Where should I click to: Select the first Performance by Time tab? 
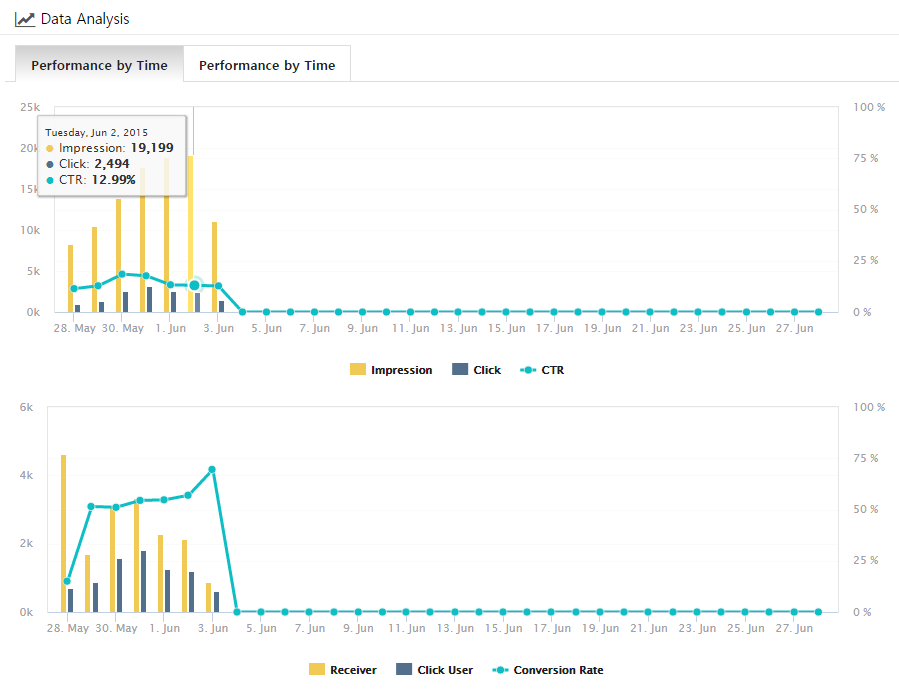(99, 65)
